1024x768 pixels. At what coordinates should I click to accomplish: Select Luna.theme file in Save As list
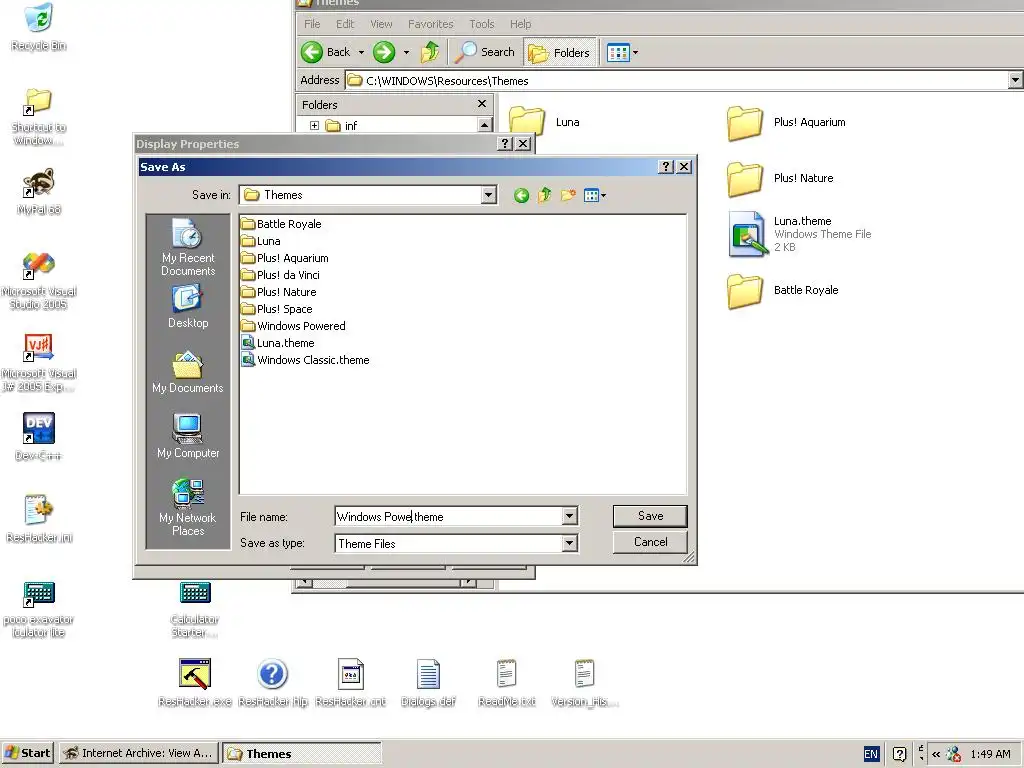click(278, 343)
